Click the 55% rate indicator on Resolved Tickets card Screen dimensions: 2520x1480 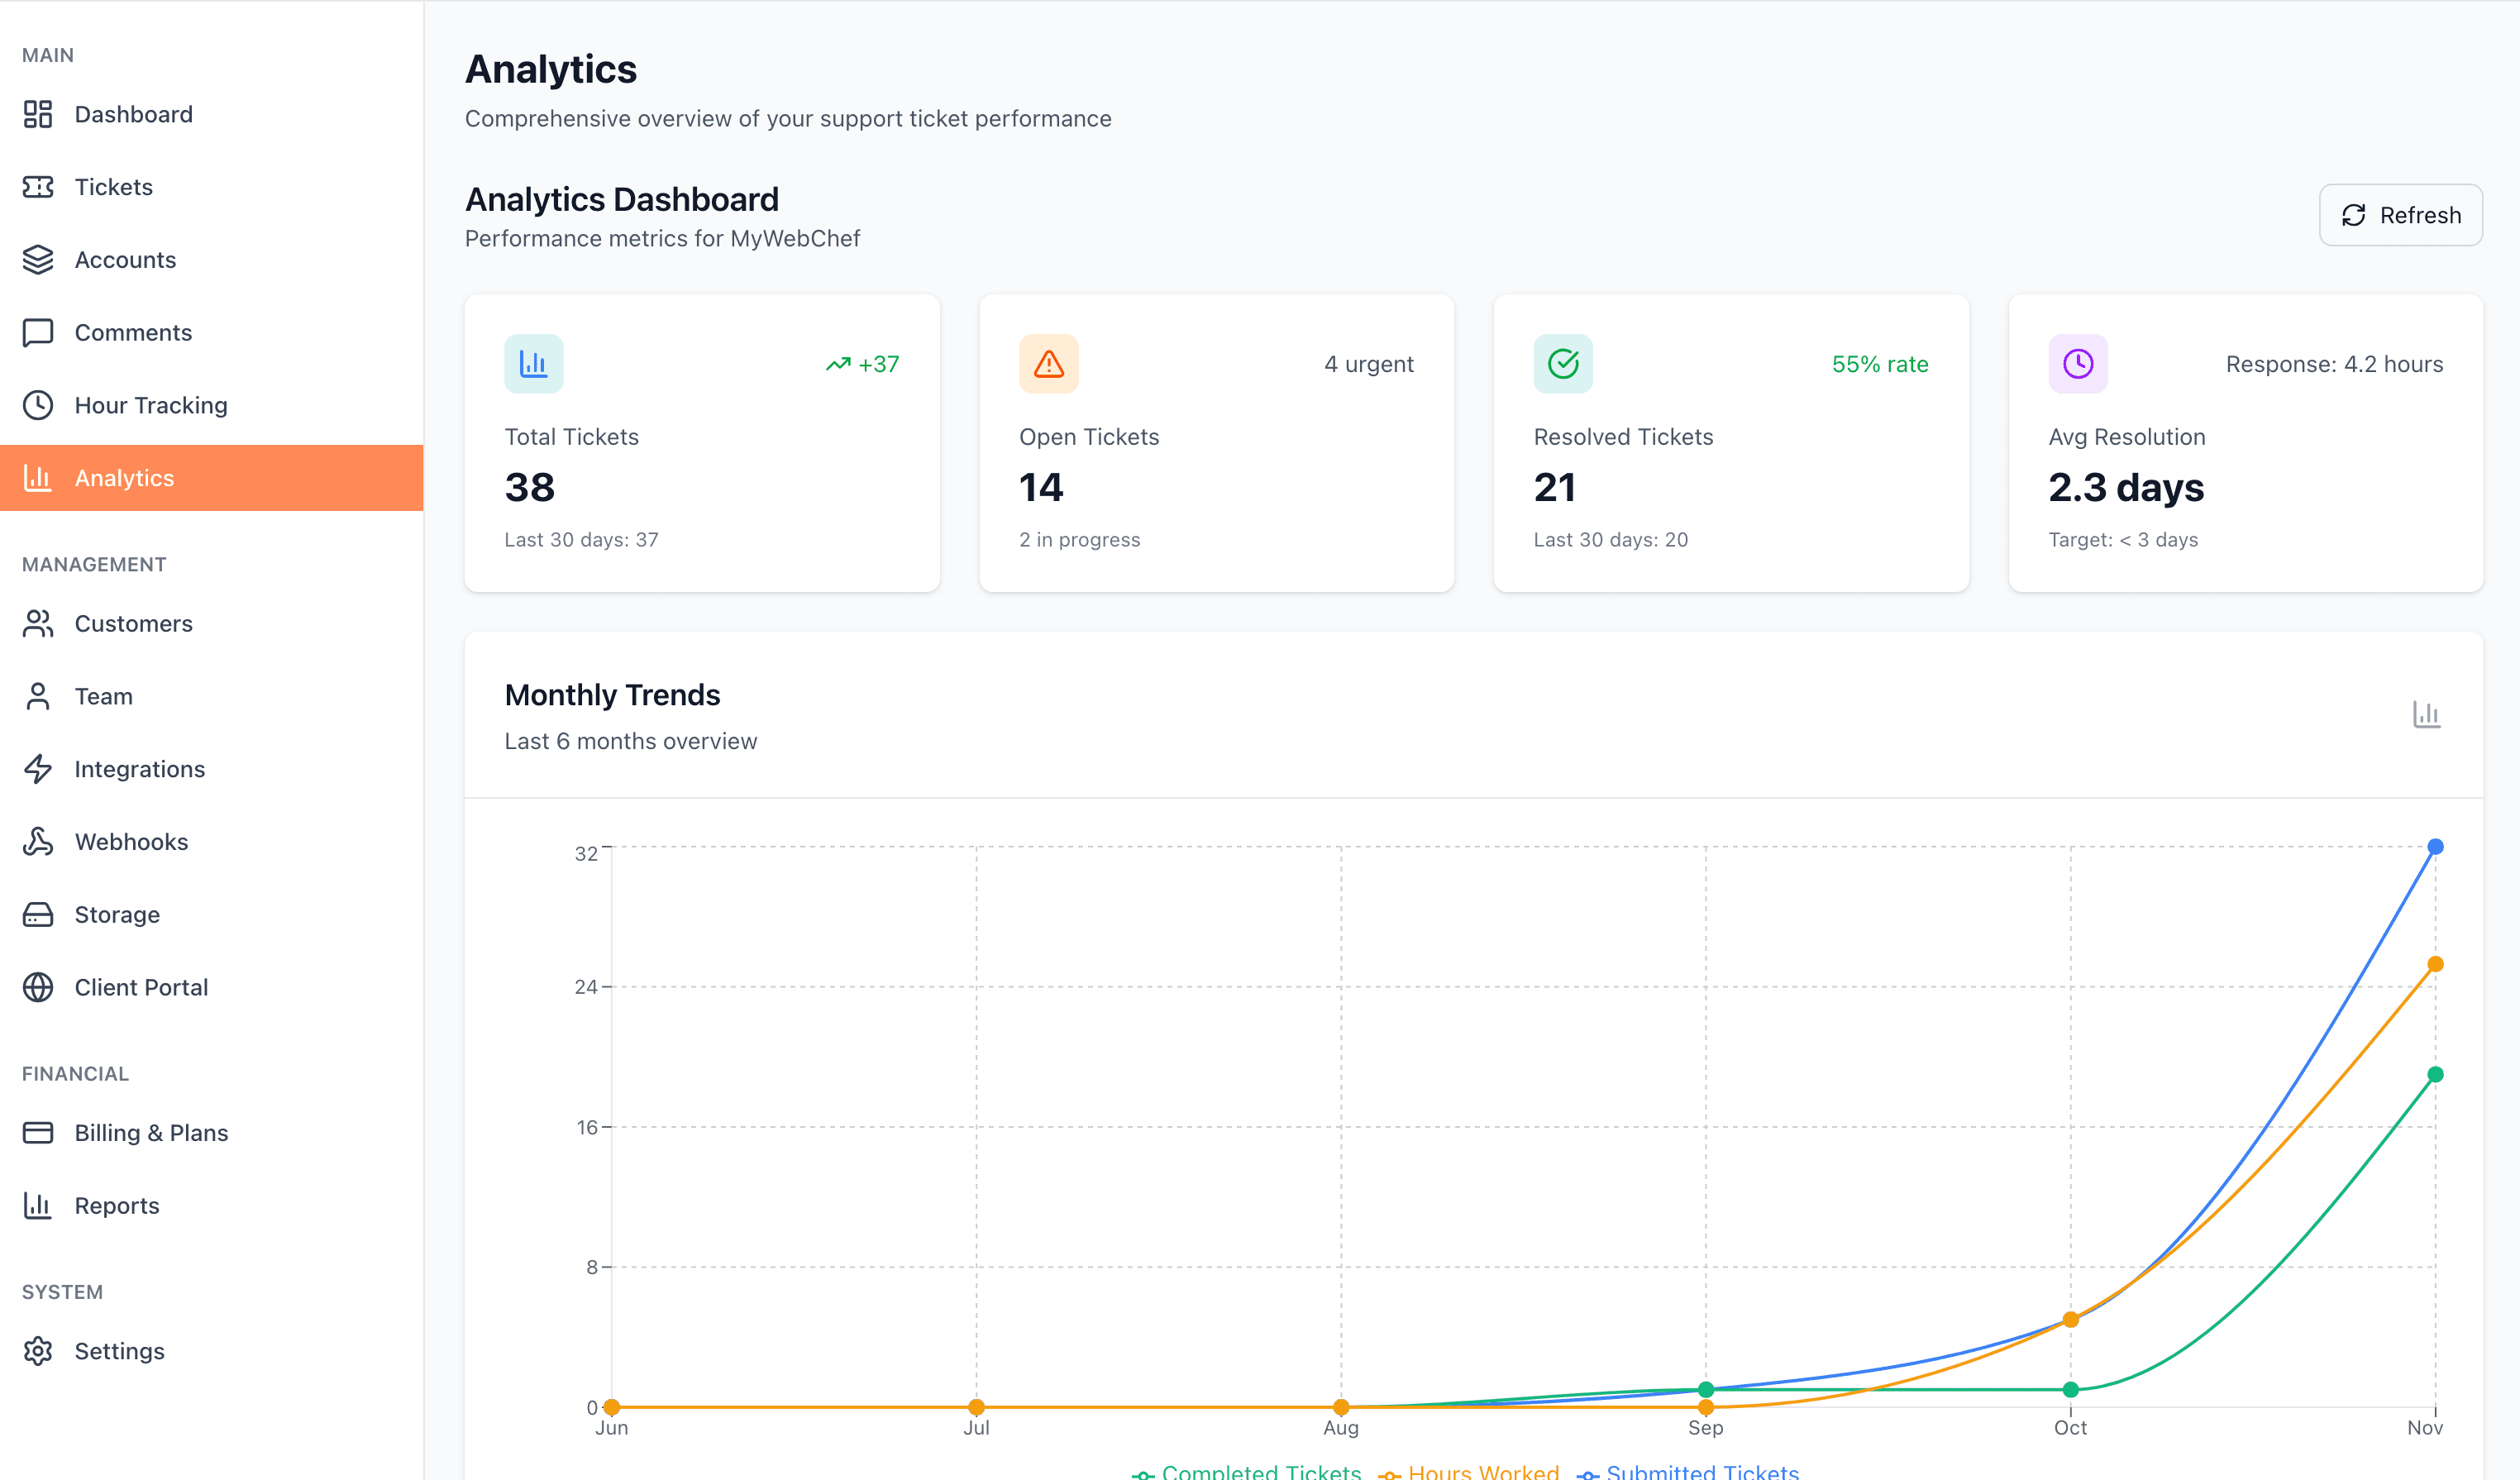coord(1880,363)
